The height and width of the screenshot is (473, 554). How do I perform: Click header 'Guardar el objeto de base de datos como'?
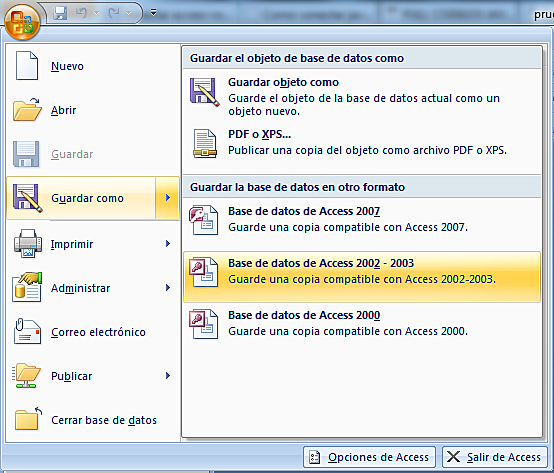297,58
